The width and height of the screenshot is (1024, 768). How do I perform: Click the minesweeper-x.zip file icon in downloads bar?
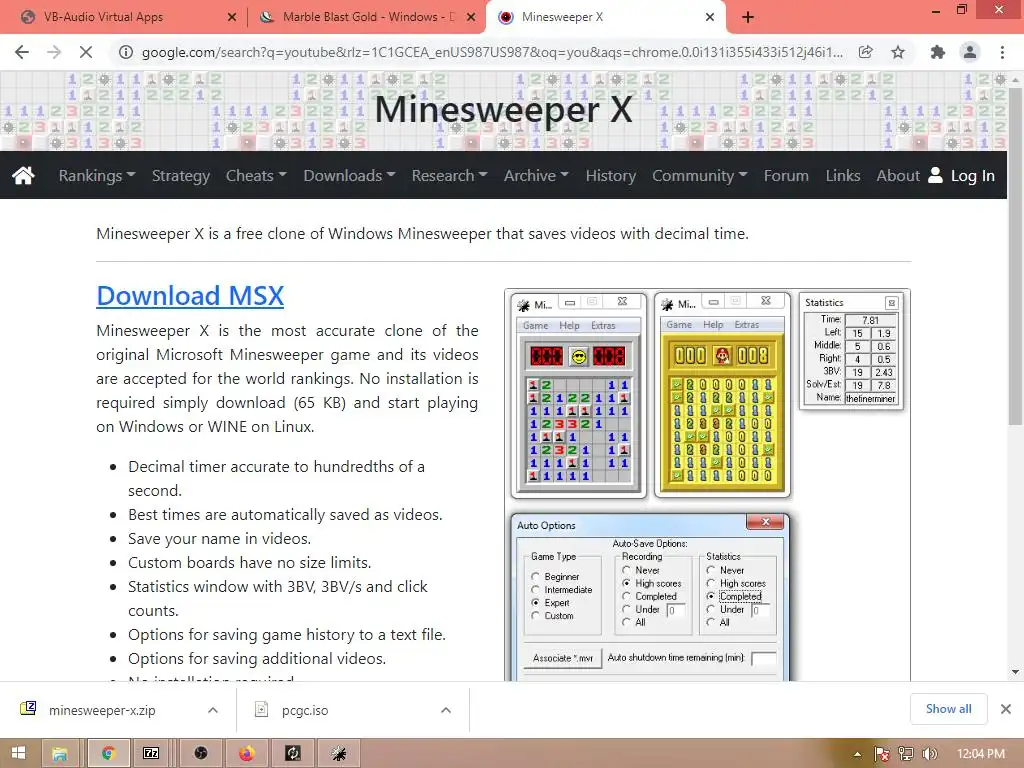(x=28, y=709)
